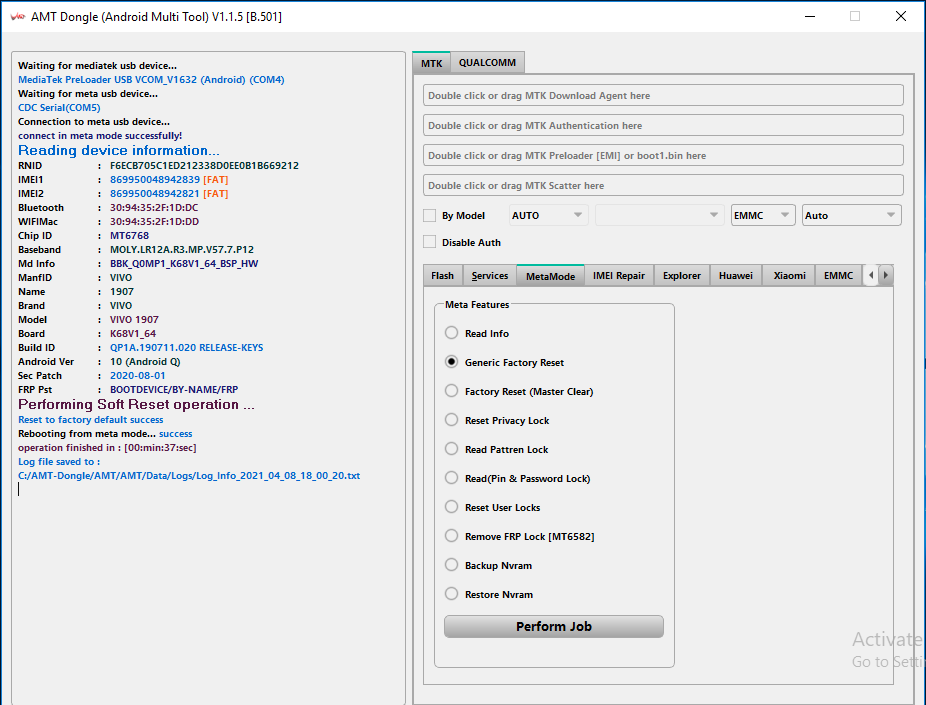Click the AMT Dongle app logo icon
Screen dimensions: 926x705
[16, 16]
